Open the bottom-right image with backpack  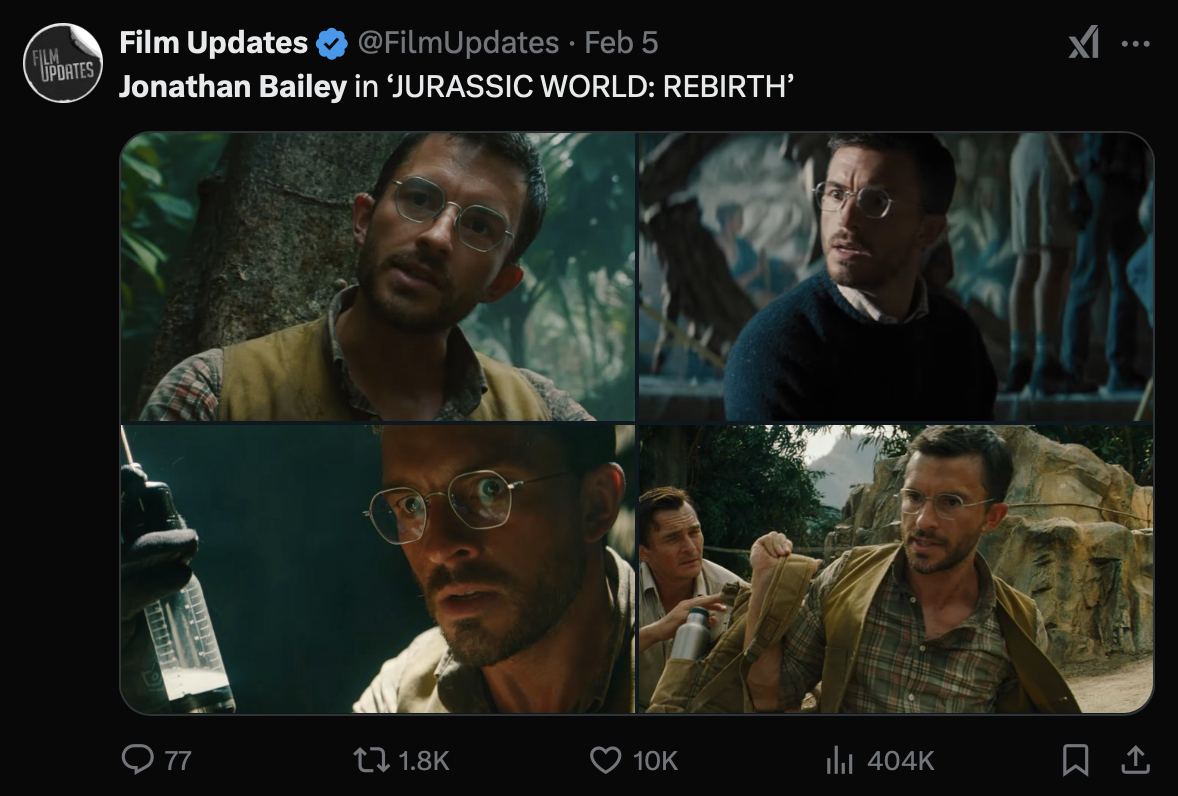click(896, 569)
